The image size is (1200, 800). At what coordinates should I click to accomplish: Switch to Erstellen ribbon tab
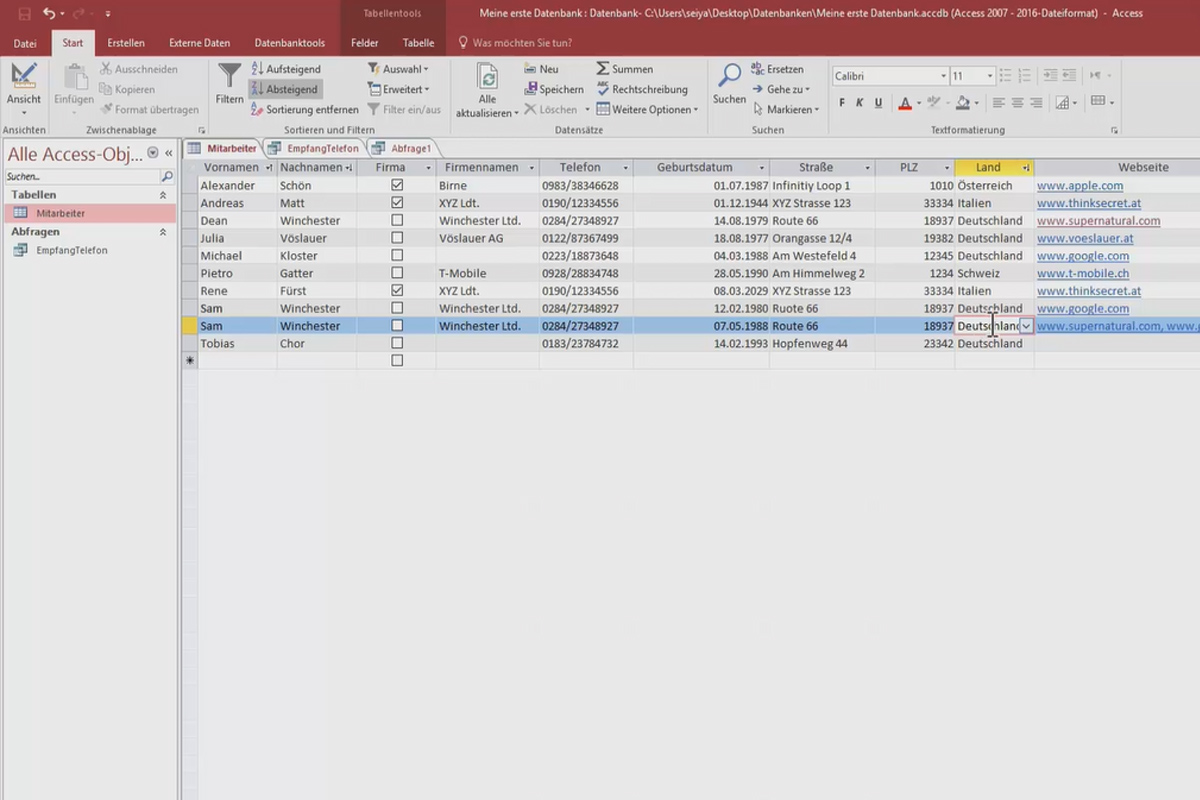point(126,43)
